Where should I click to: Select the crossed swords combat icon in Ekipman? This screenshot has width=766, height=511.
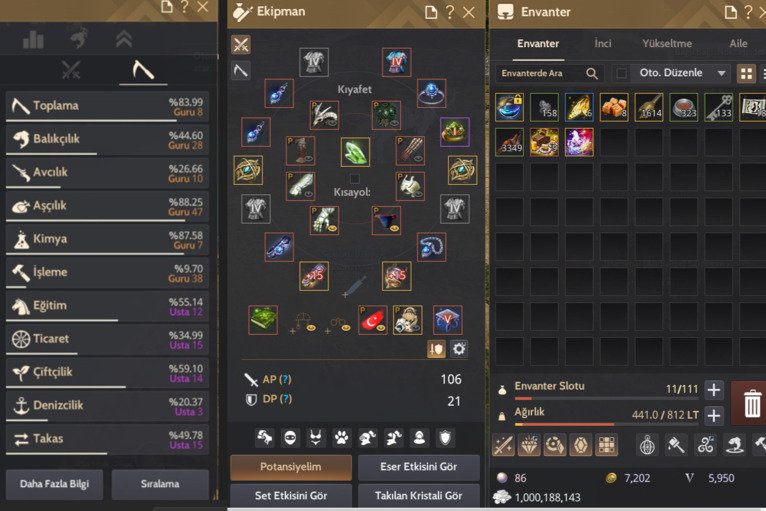click(x=240, y=45)
